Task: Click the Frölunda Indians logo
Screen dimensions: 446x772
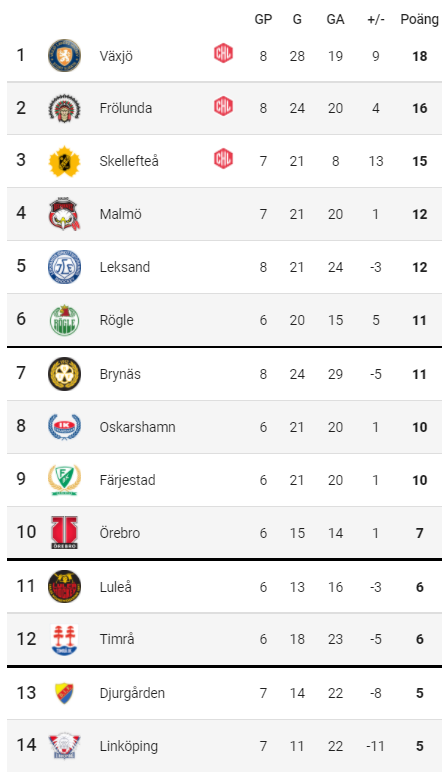Action: pyautogui.click(x=64, y=108)
